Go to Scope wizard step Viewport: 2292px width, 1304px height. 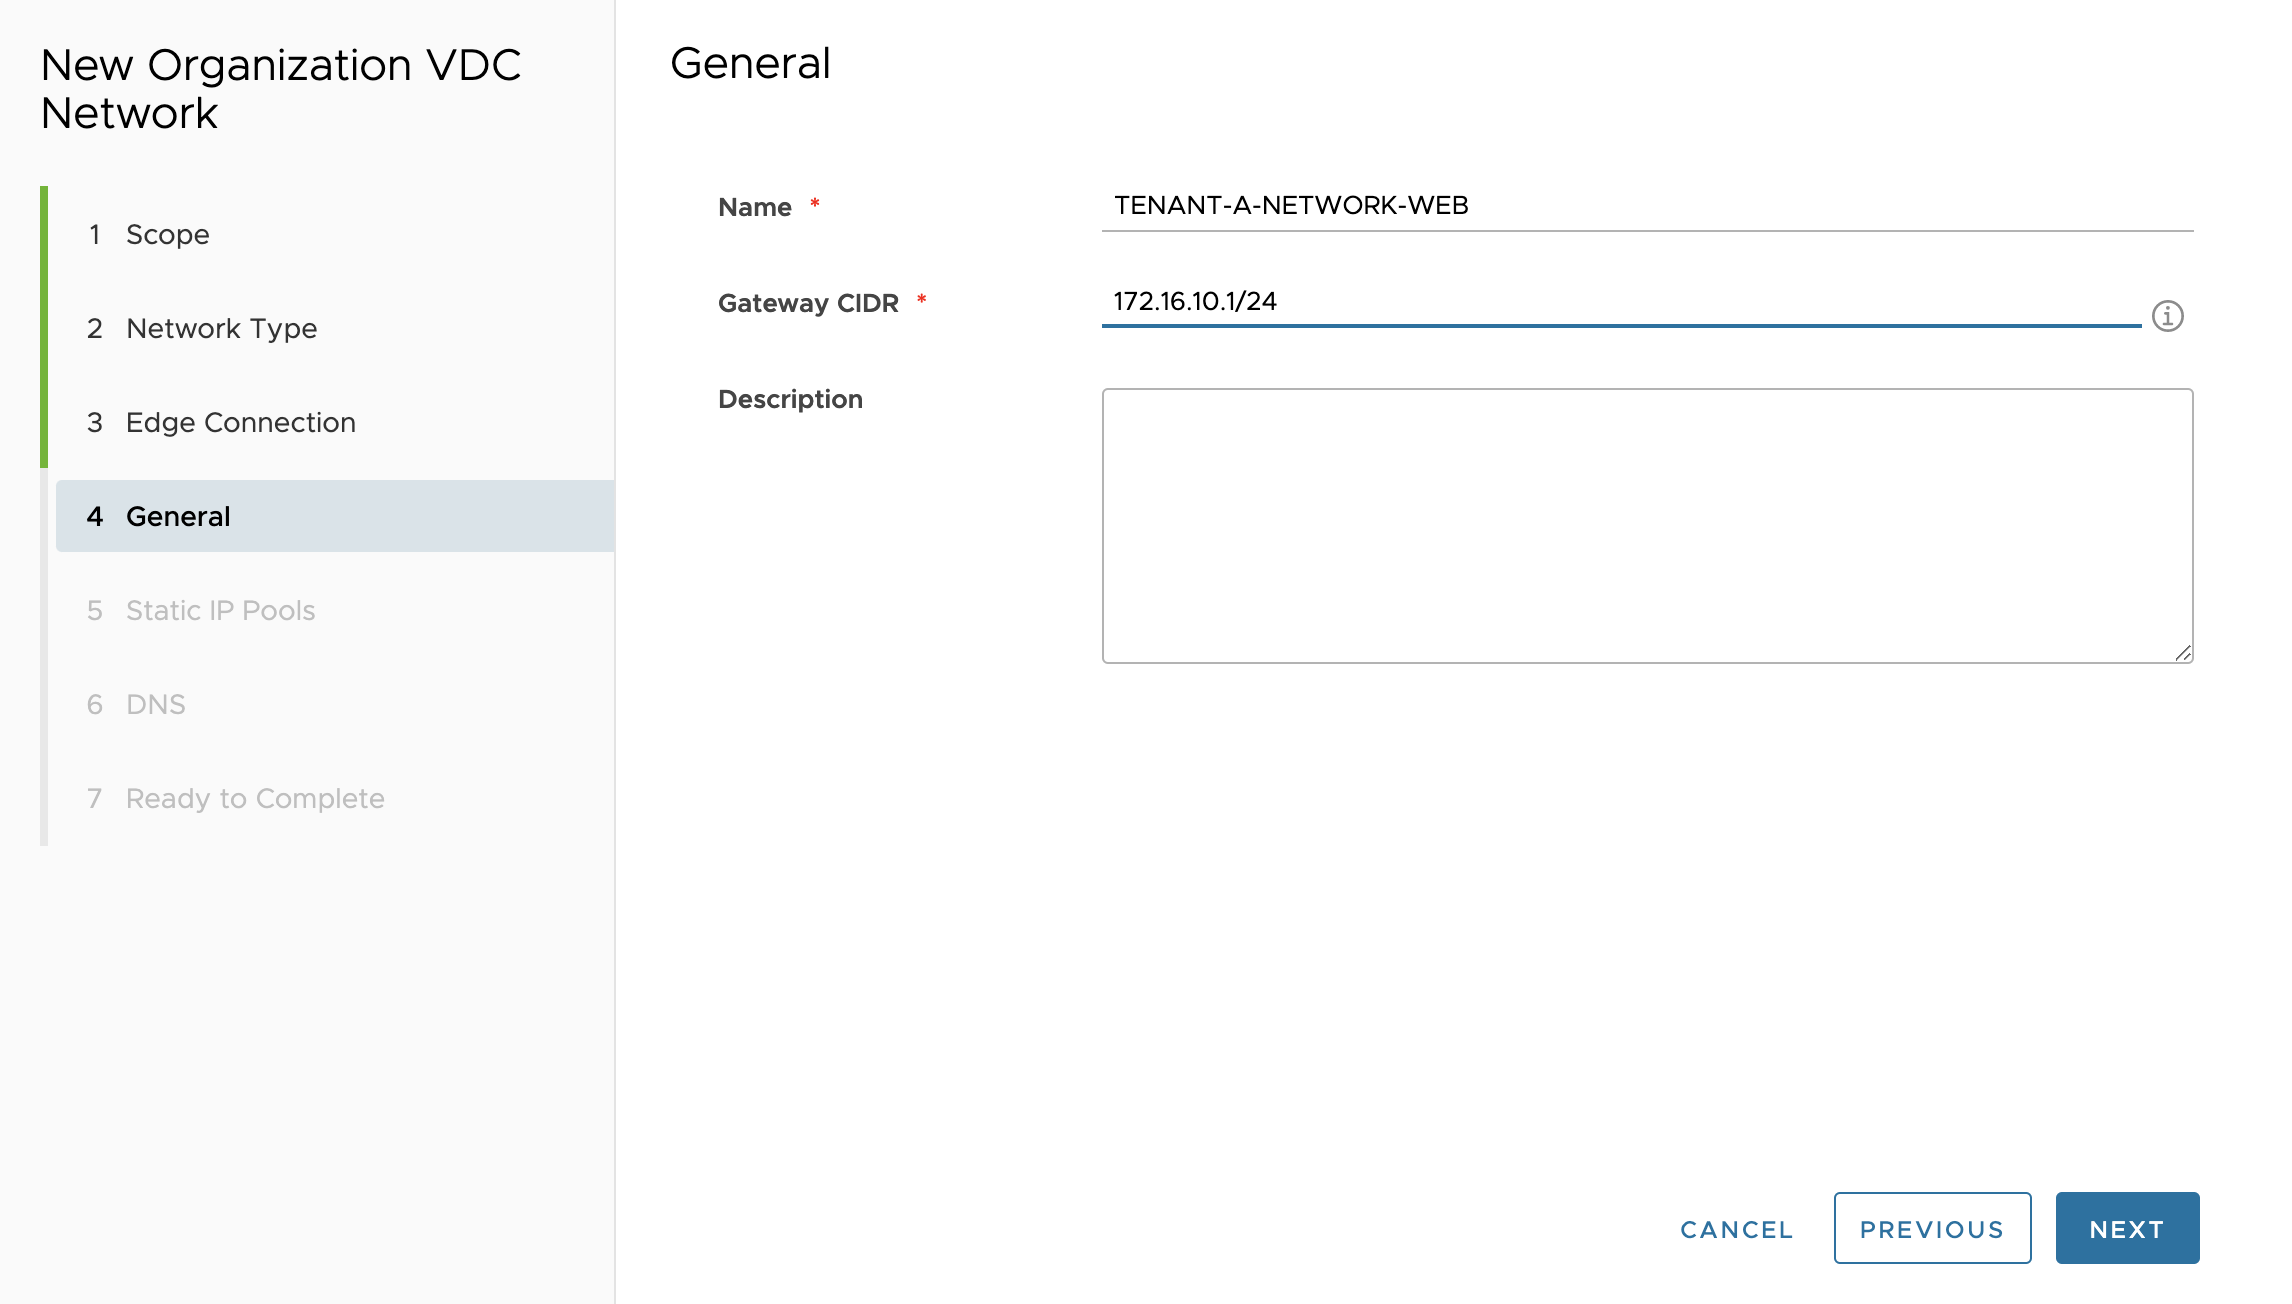167,234
